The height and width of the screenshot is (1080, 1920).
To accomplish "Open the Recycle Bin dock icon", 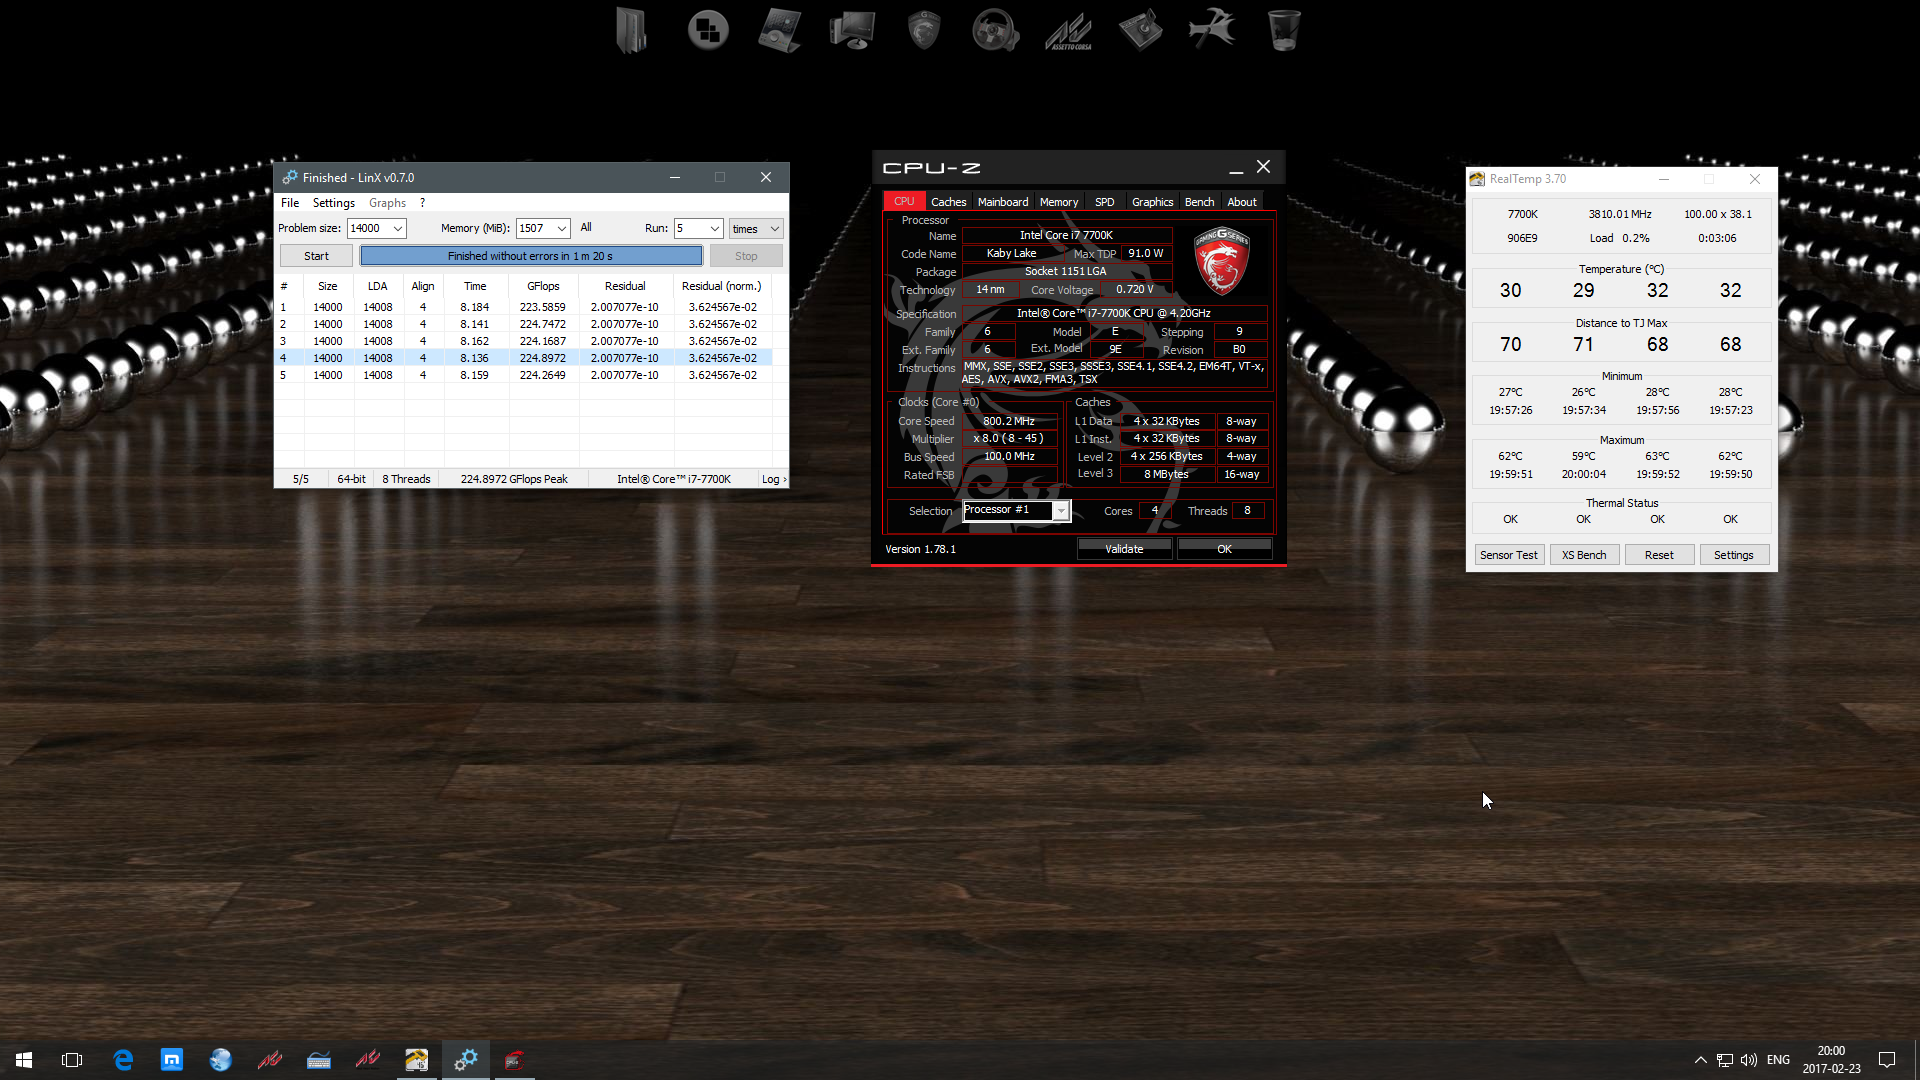I will tap(1284, 30).
